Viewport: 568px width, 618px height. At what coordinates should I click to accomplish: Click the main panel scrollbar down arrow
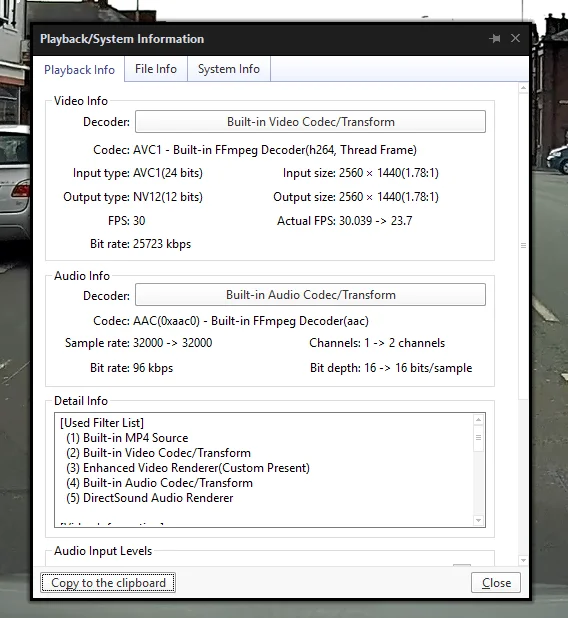pos(523,560)
